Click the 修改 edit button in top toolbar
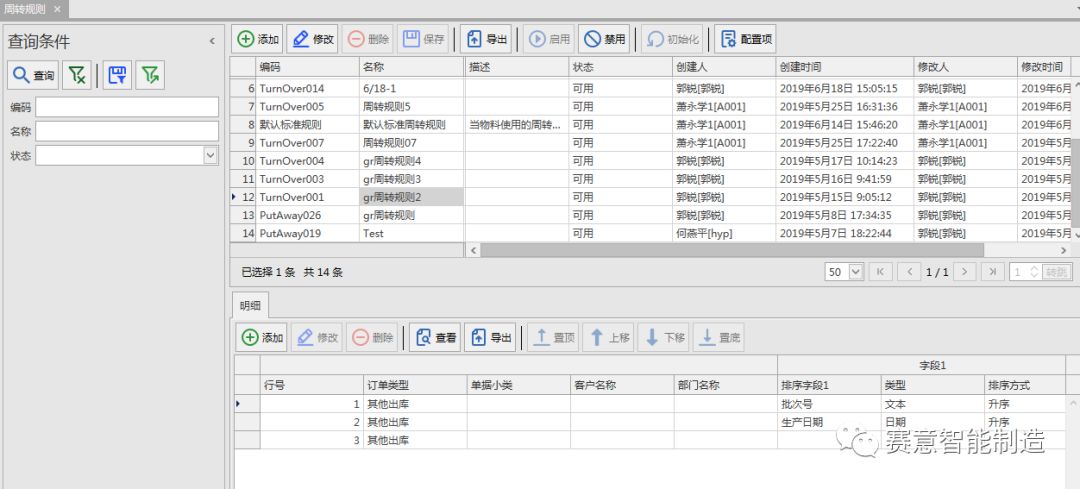1080x489 pixels. coord(312,40)
